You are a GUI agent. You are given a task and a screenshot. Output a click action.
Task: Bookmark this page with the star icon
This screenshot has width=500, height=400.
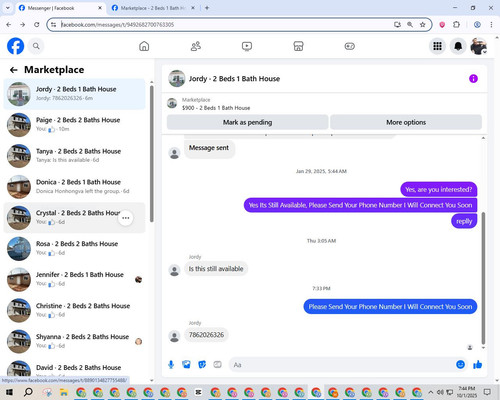423,25
